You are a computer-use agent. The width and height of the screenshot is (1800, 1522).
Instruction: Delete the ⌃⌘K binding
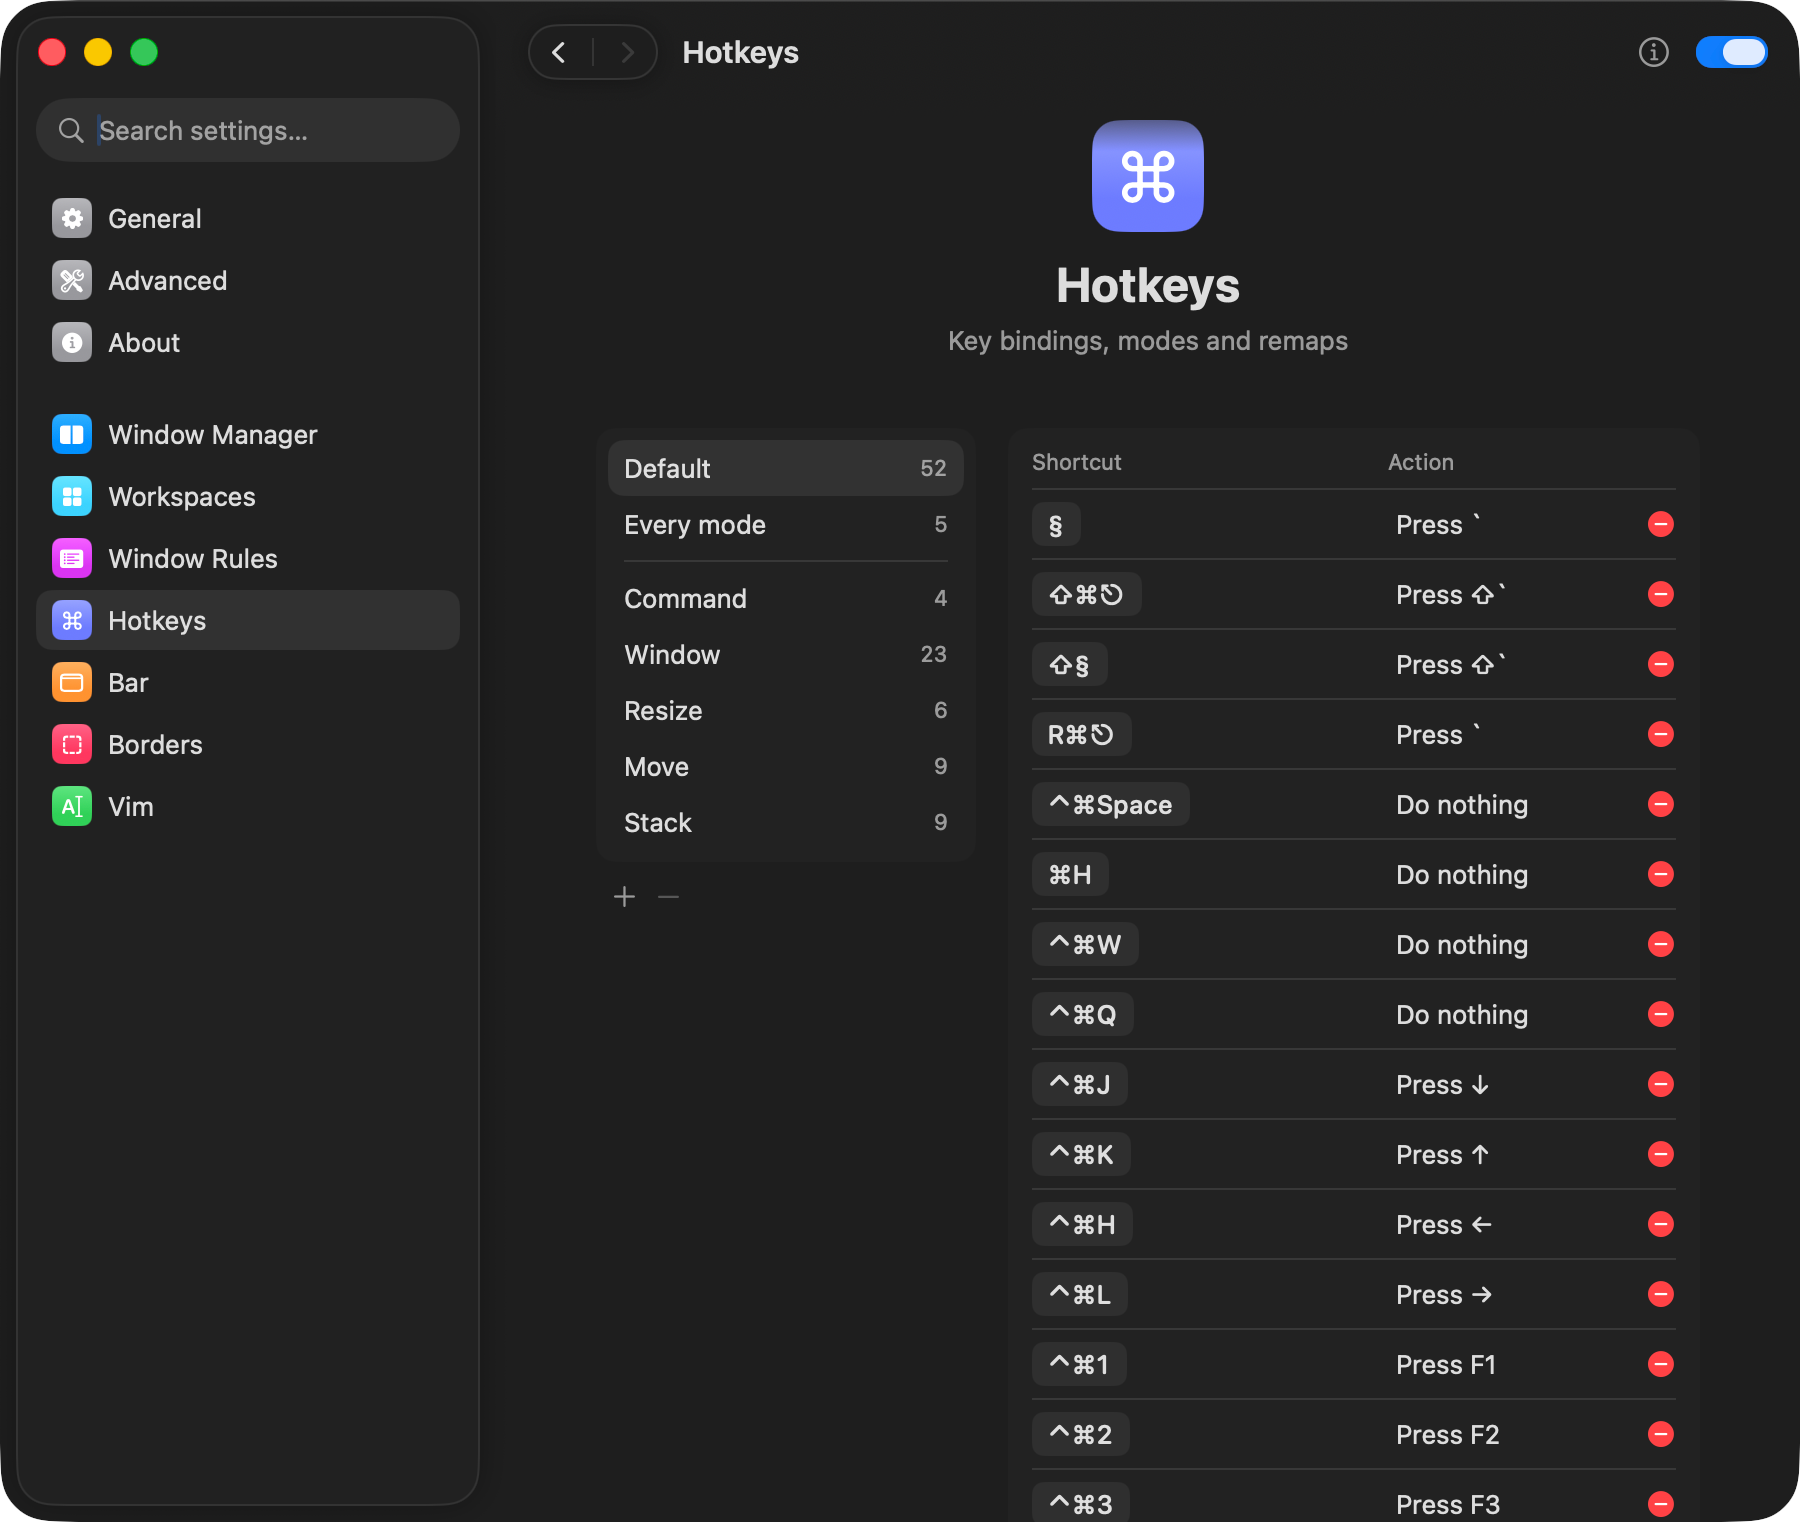pos(1661,1154)
